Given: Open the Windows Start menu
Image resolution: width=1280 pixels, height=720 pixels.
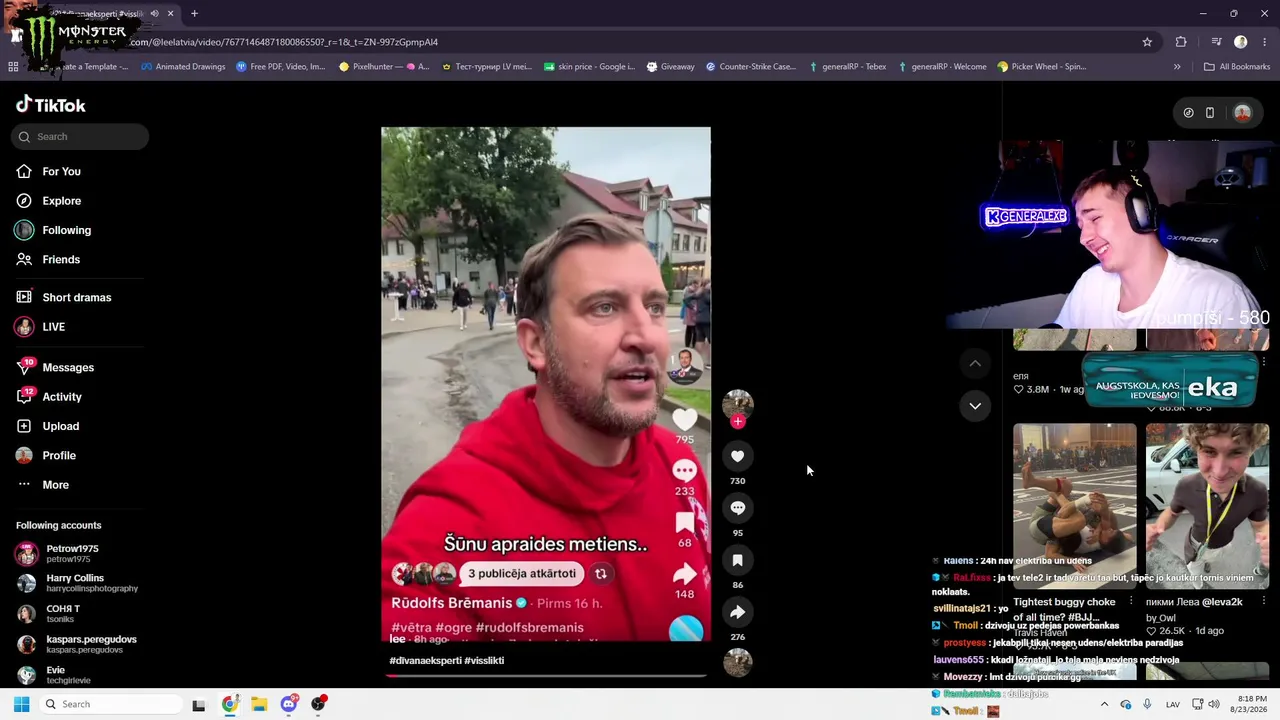Looking at the screenshot, I should 21,704.
